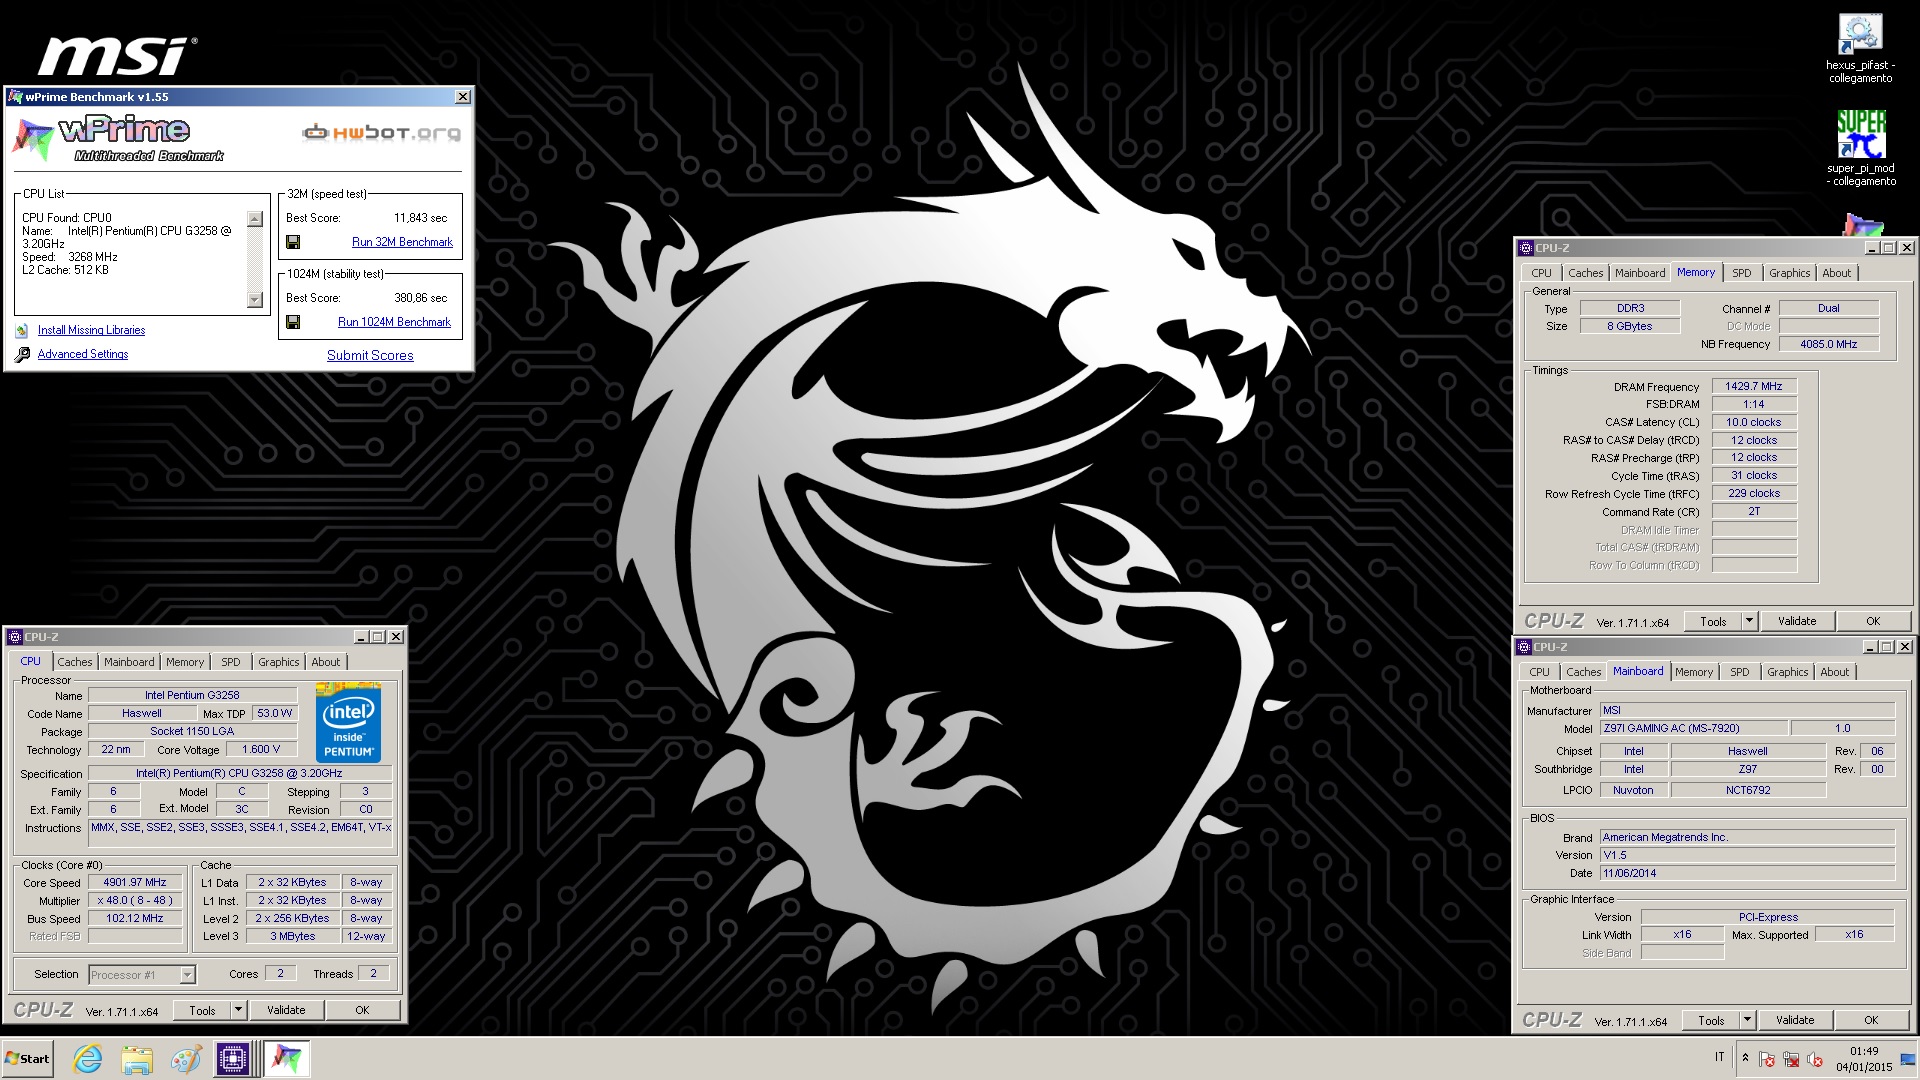
Task: Click the CPU List scroll down arrow
Action: pyautogui.click(x=255, y=300)
